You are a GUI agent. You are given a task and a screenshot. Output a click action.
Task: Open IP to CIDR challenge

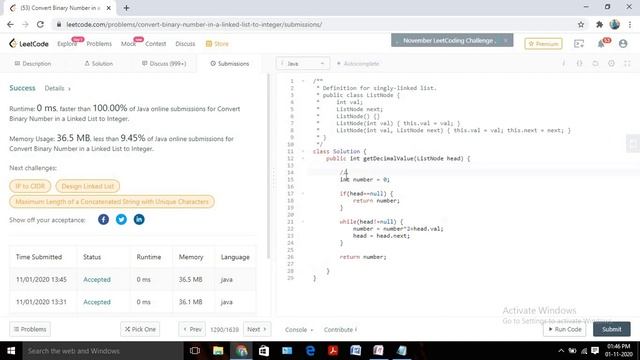[30, 186]
